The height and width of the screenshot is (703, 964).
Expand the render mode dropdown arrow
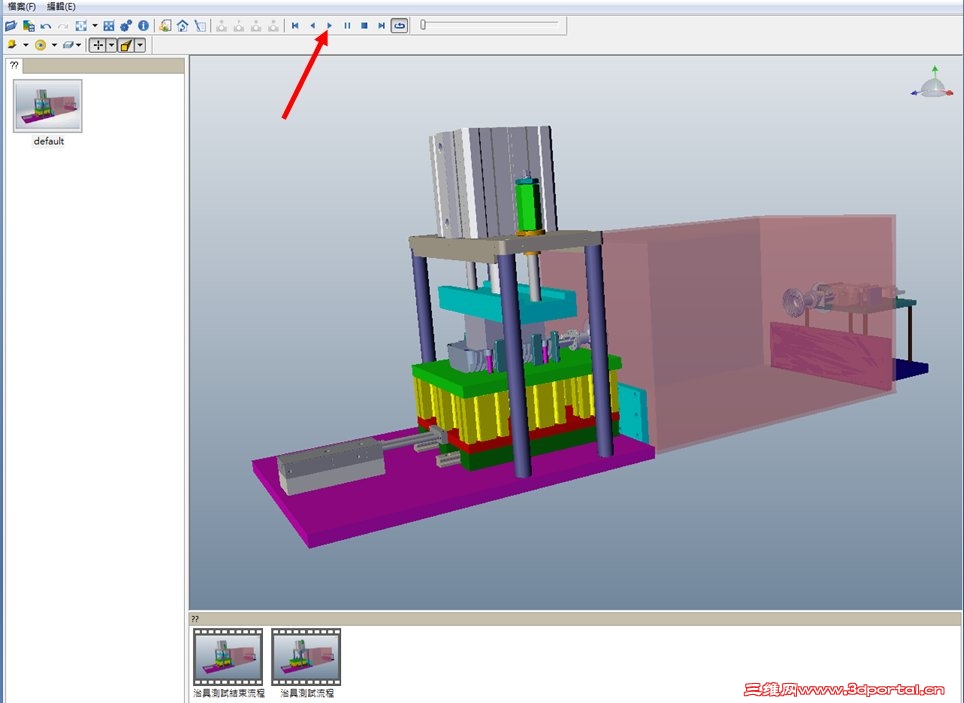(25, 45)
